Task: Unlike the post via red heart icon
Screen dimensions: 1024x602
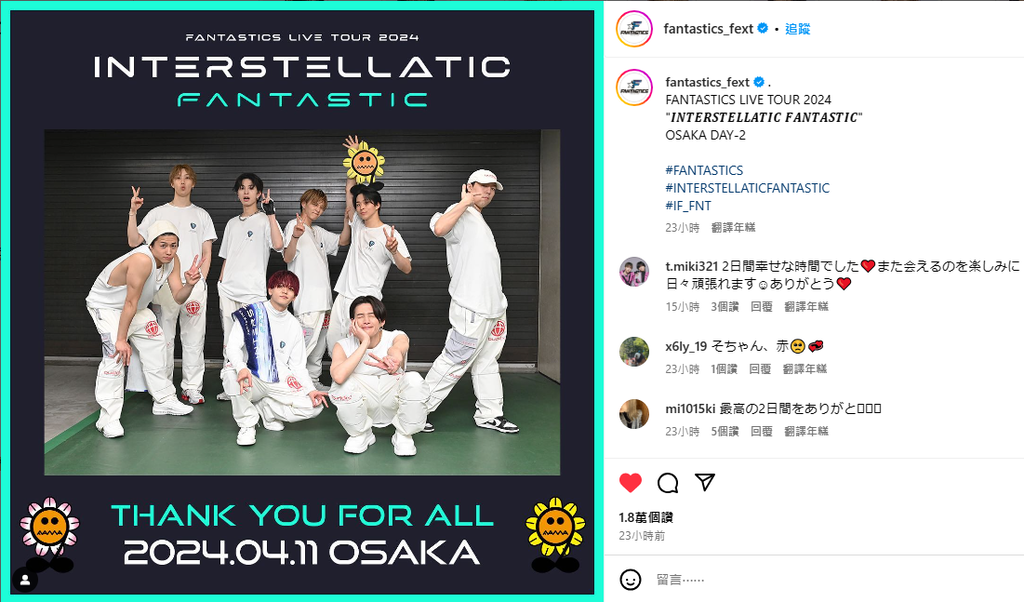Action: click(630, 483)
